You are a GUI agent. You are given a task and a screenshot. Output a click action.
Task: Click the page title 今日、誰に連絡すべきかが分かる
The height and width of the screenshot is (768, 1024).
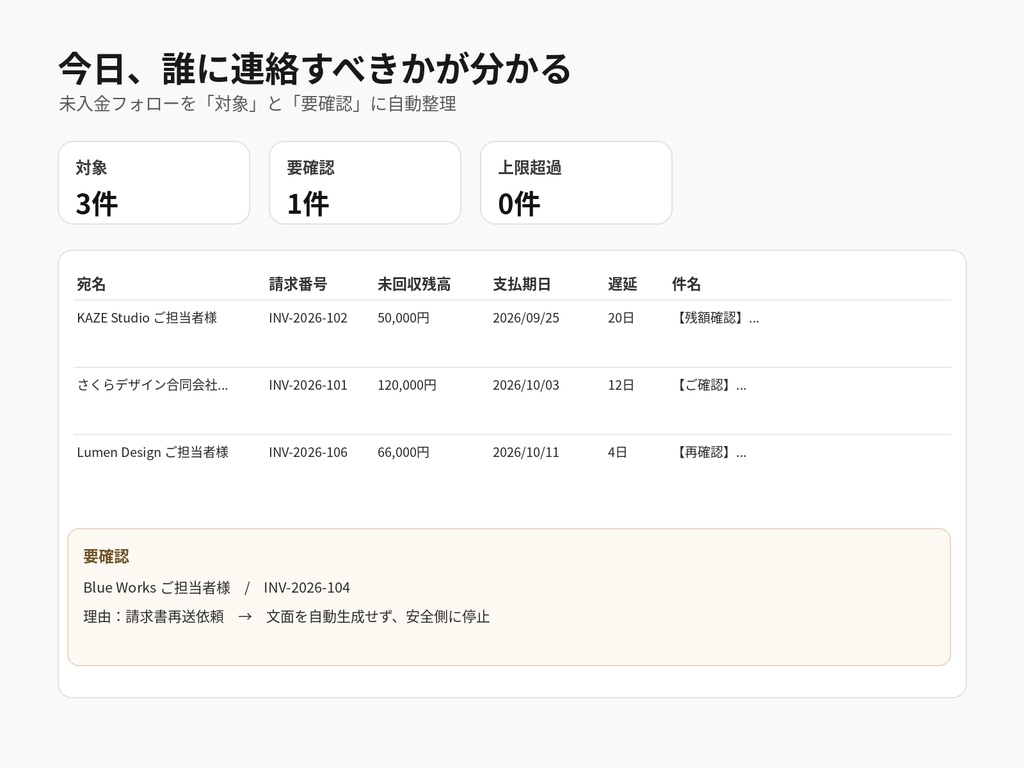click(315, 69)
